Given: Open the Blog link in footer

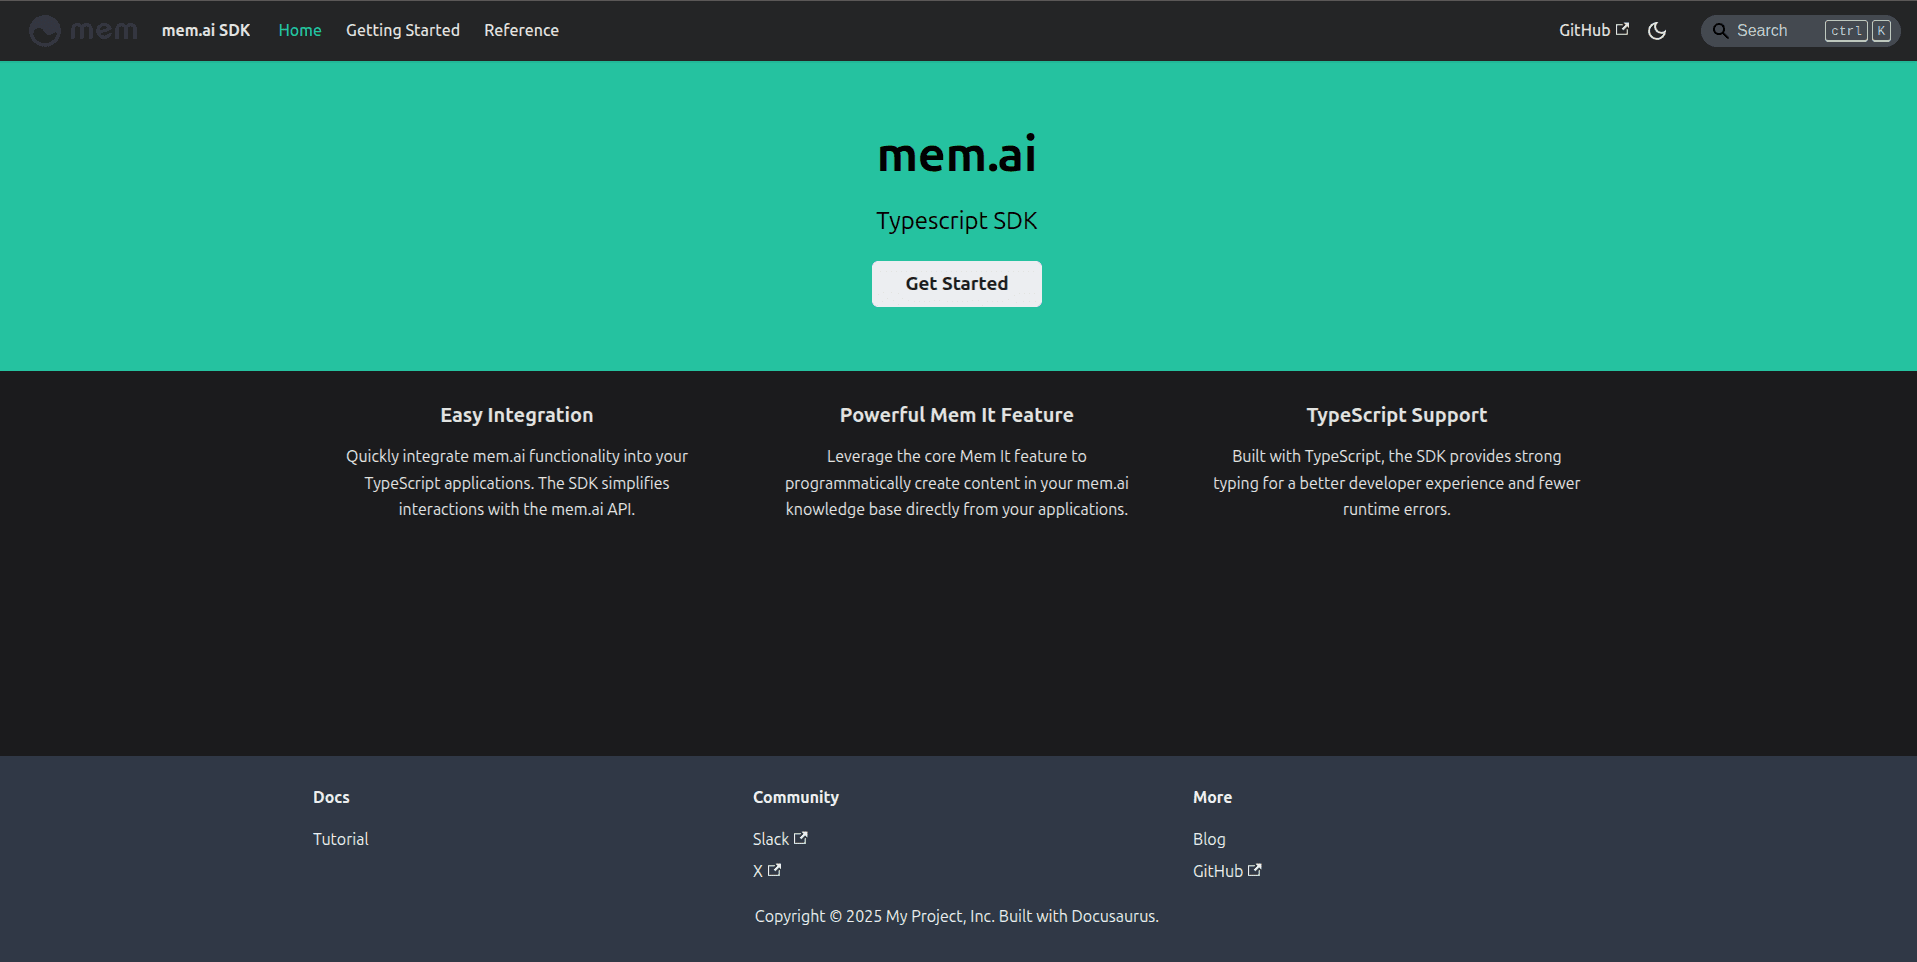Looking at the screenshot, I should pyautogui.click(x=1209, y=839).
